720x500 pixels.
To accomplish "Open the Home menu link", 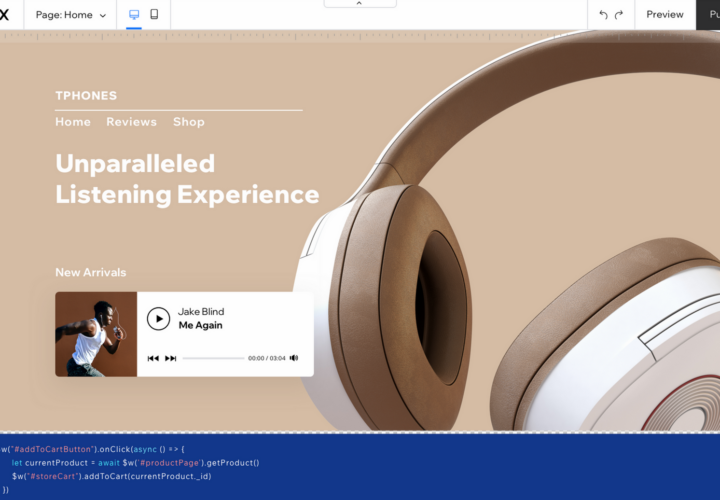I will point(73,122).
